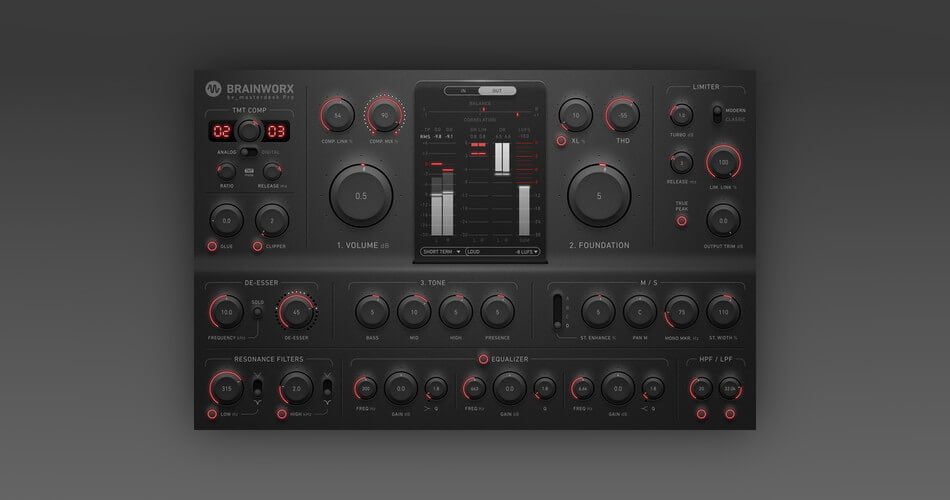Click the Lim. Link knob showing 100
Viewport: 950px width, 500px height.
pyautogui.click(x=723, y=162)
